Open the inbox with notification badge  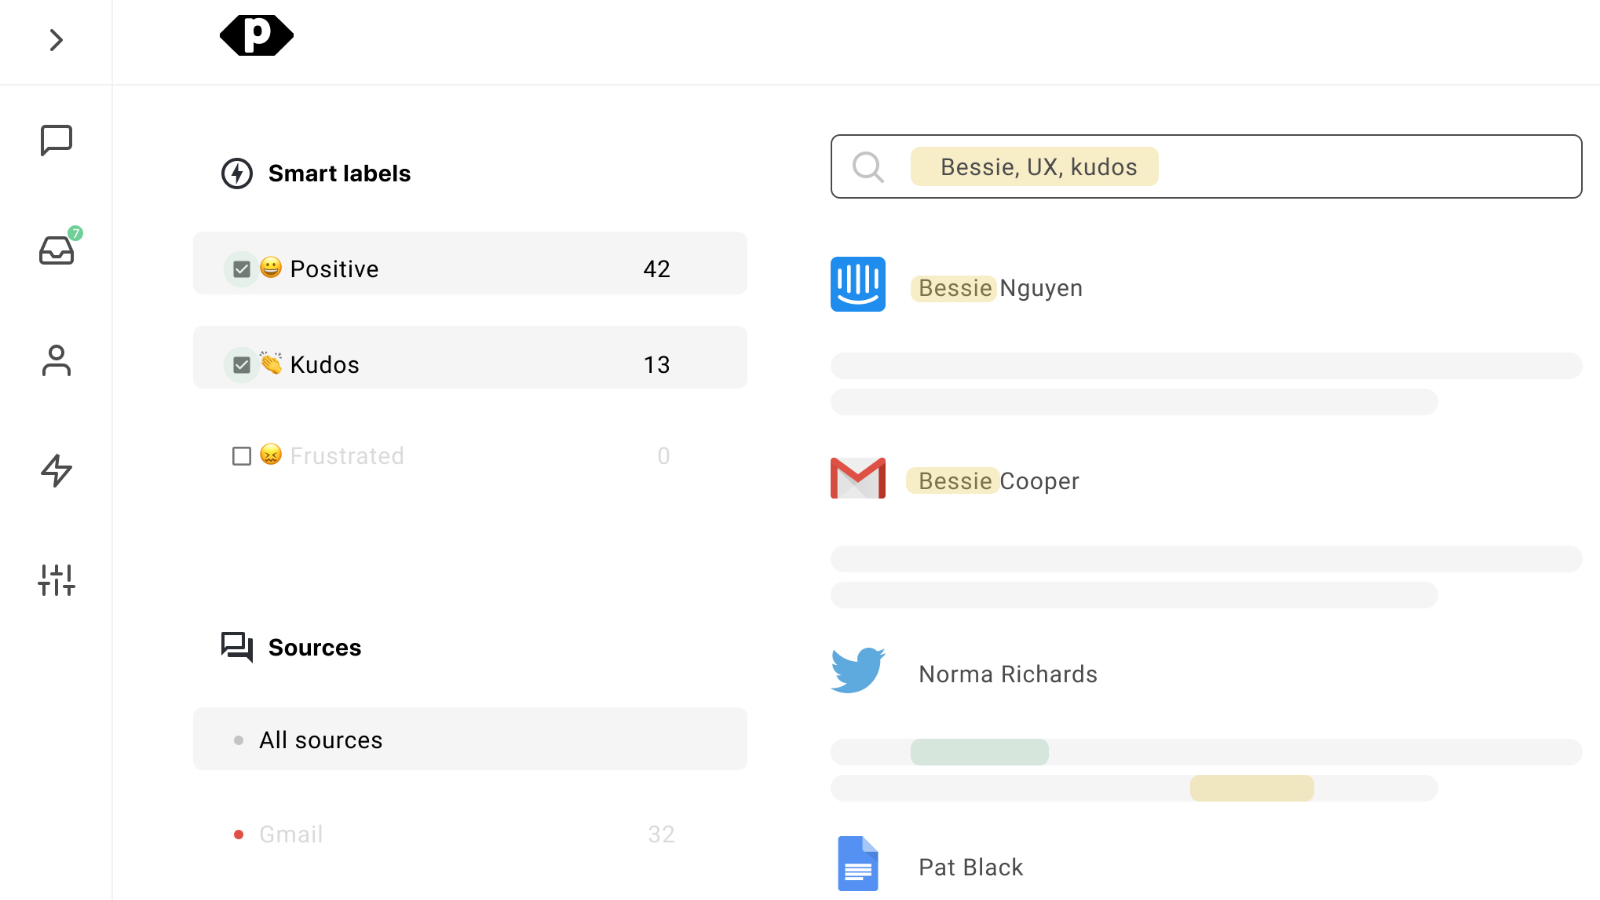coord(57,249)
